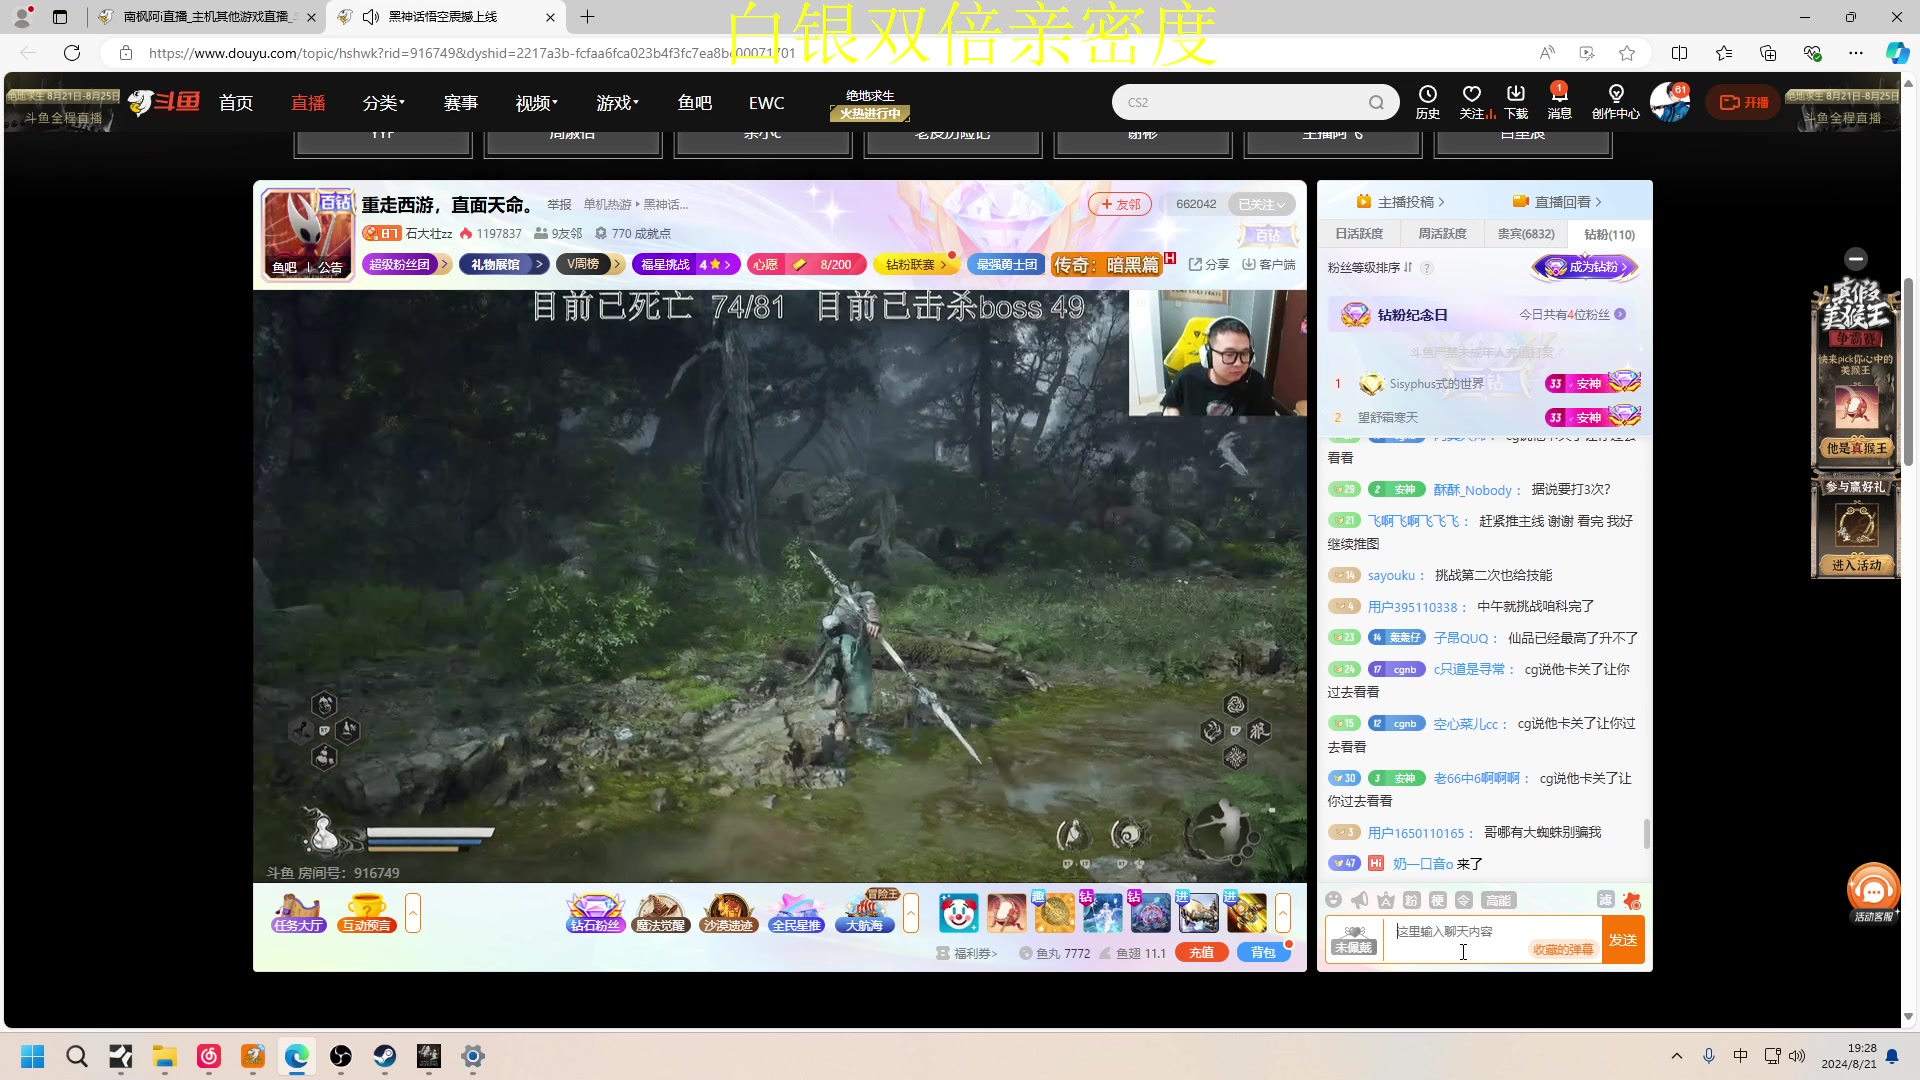Viewport: 1920px width, 1080px height.
Task: Expand the 游戏 games menu
Action: coord(617,103)
